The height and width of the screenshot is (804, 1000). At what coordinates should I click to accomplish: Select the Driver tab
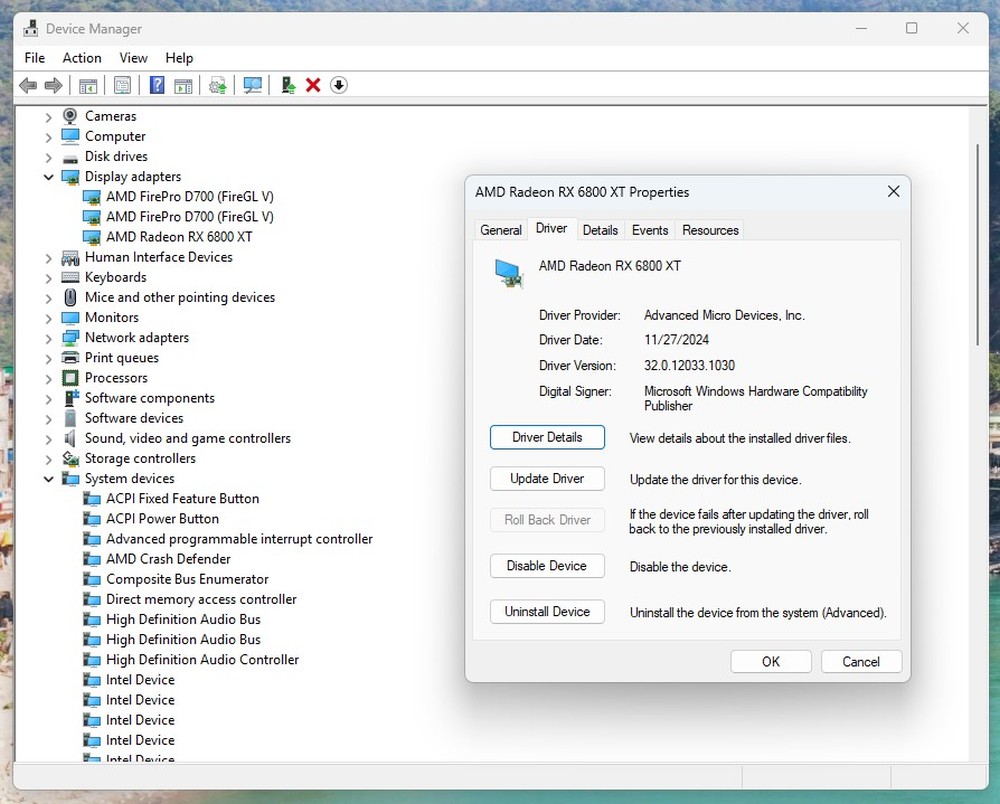click(x=552, y=228)
